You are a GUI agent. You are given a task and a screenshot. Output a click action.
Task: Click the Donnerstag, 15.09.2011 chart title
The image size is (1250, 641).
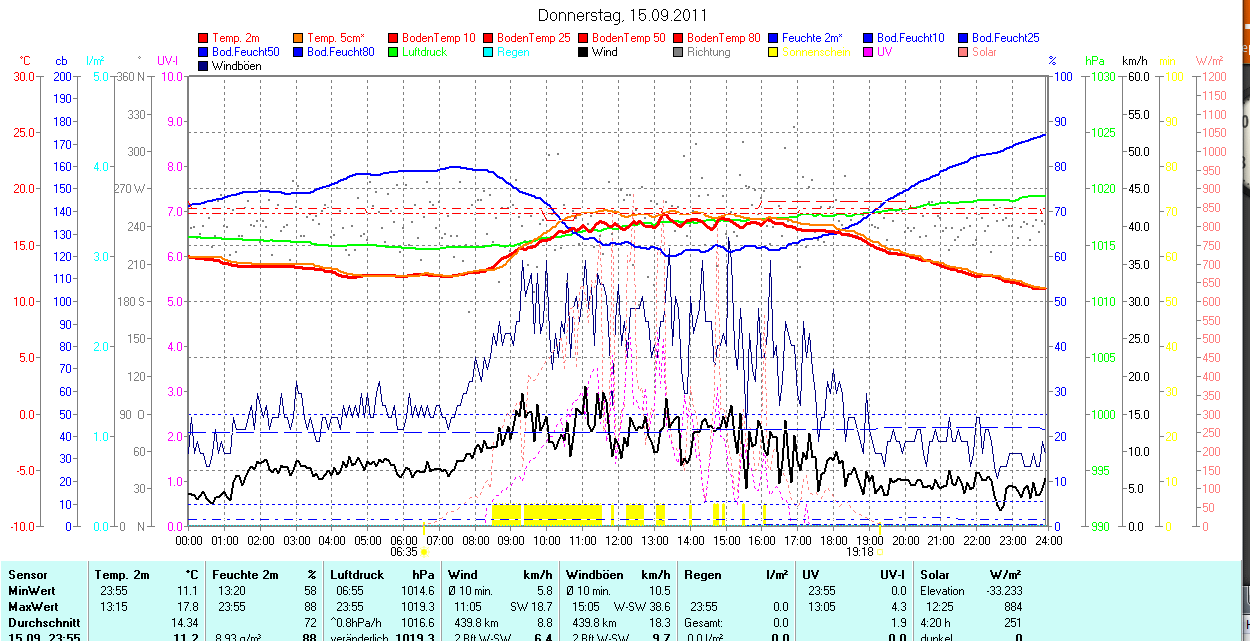pos(622,15)
